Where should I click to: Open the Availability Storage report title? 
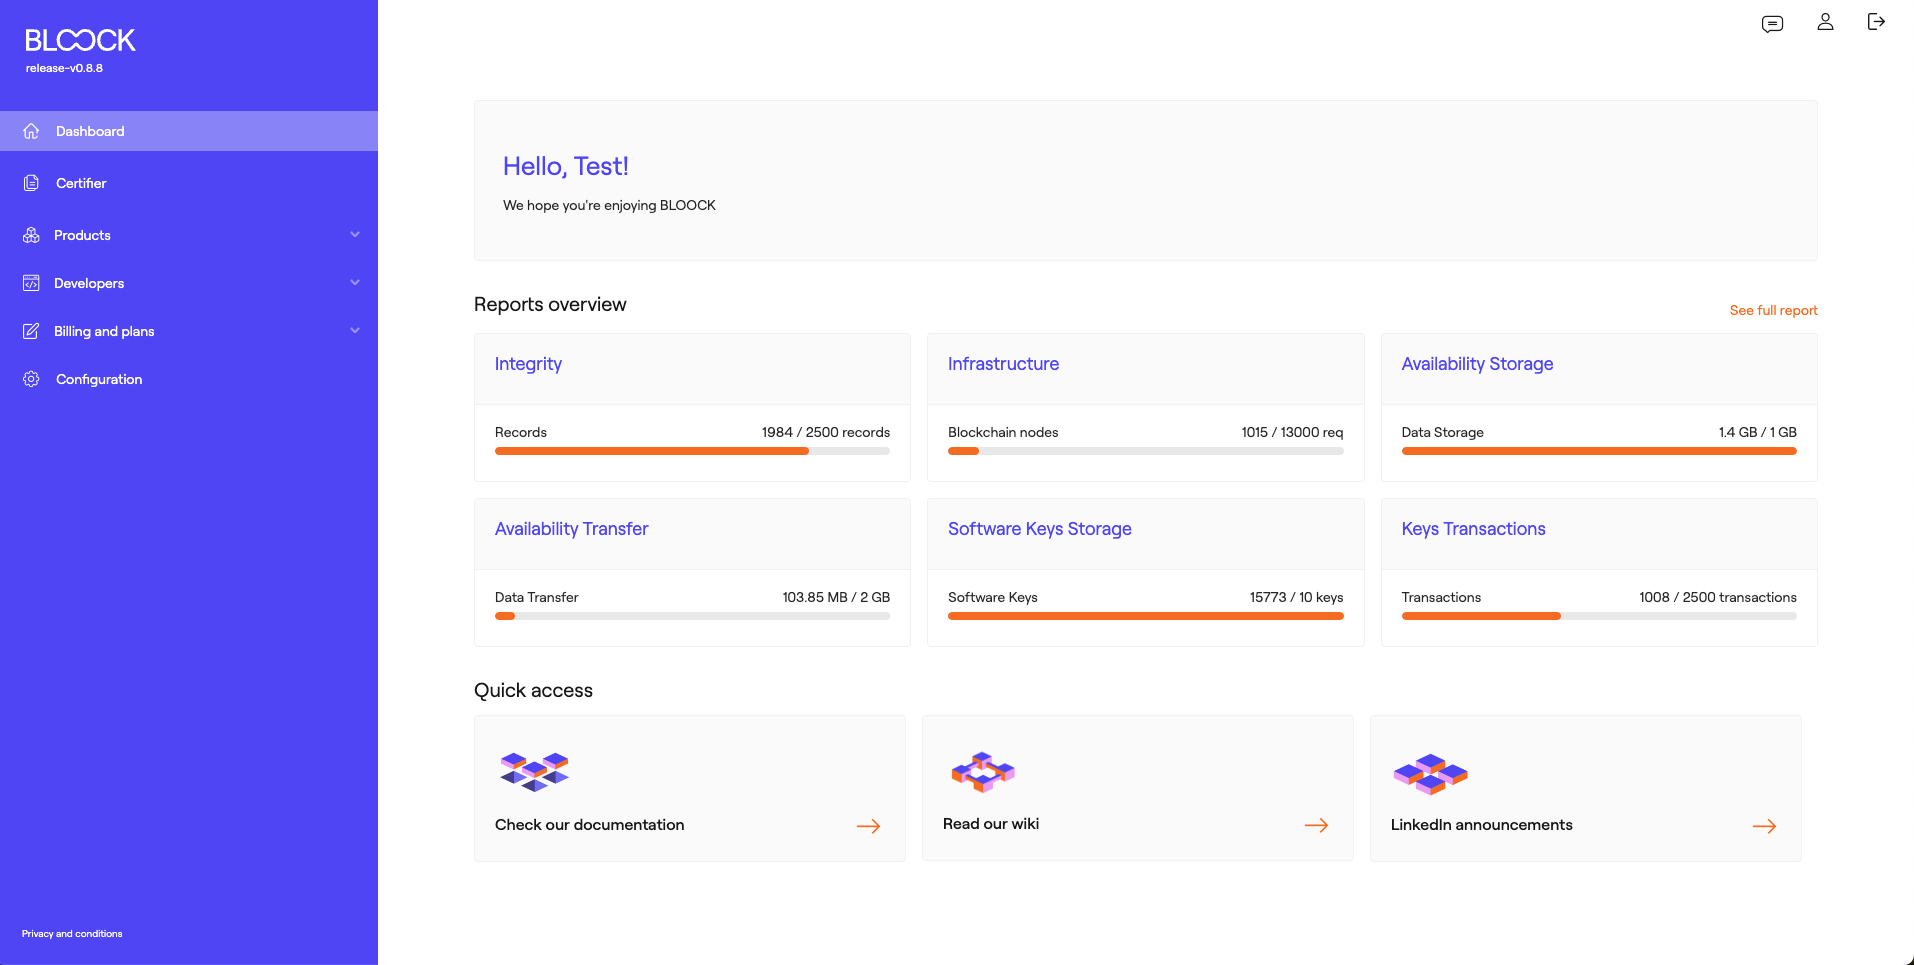(x=1477, y=364)
